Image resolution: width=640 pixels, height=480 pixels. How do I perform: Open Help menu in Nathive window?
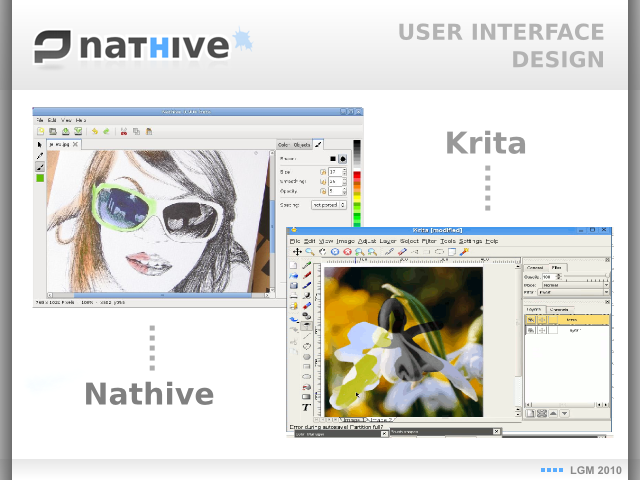(81, 120)
